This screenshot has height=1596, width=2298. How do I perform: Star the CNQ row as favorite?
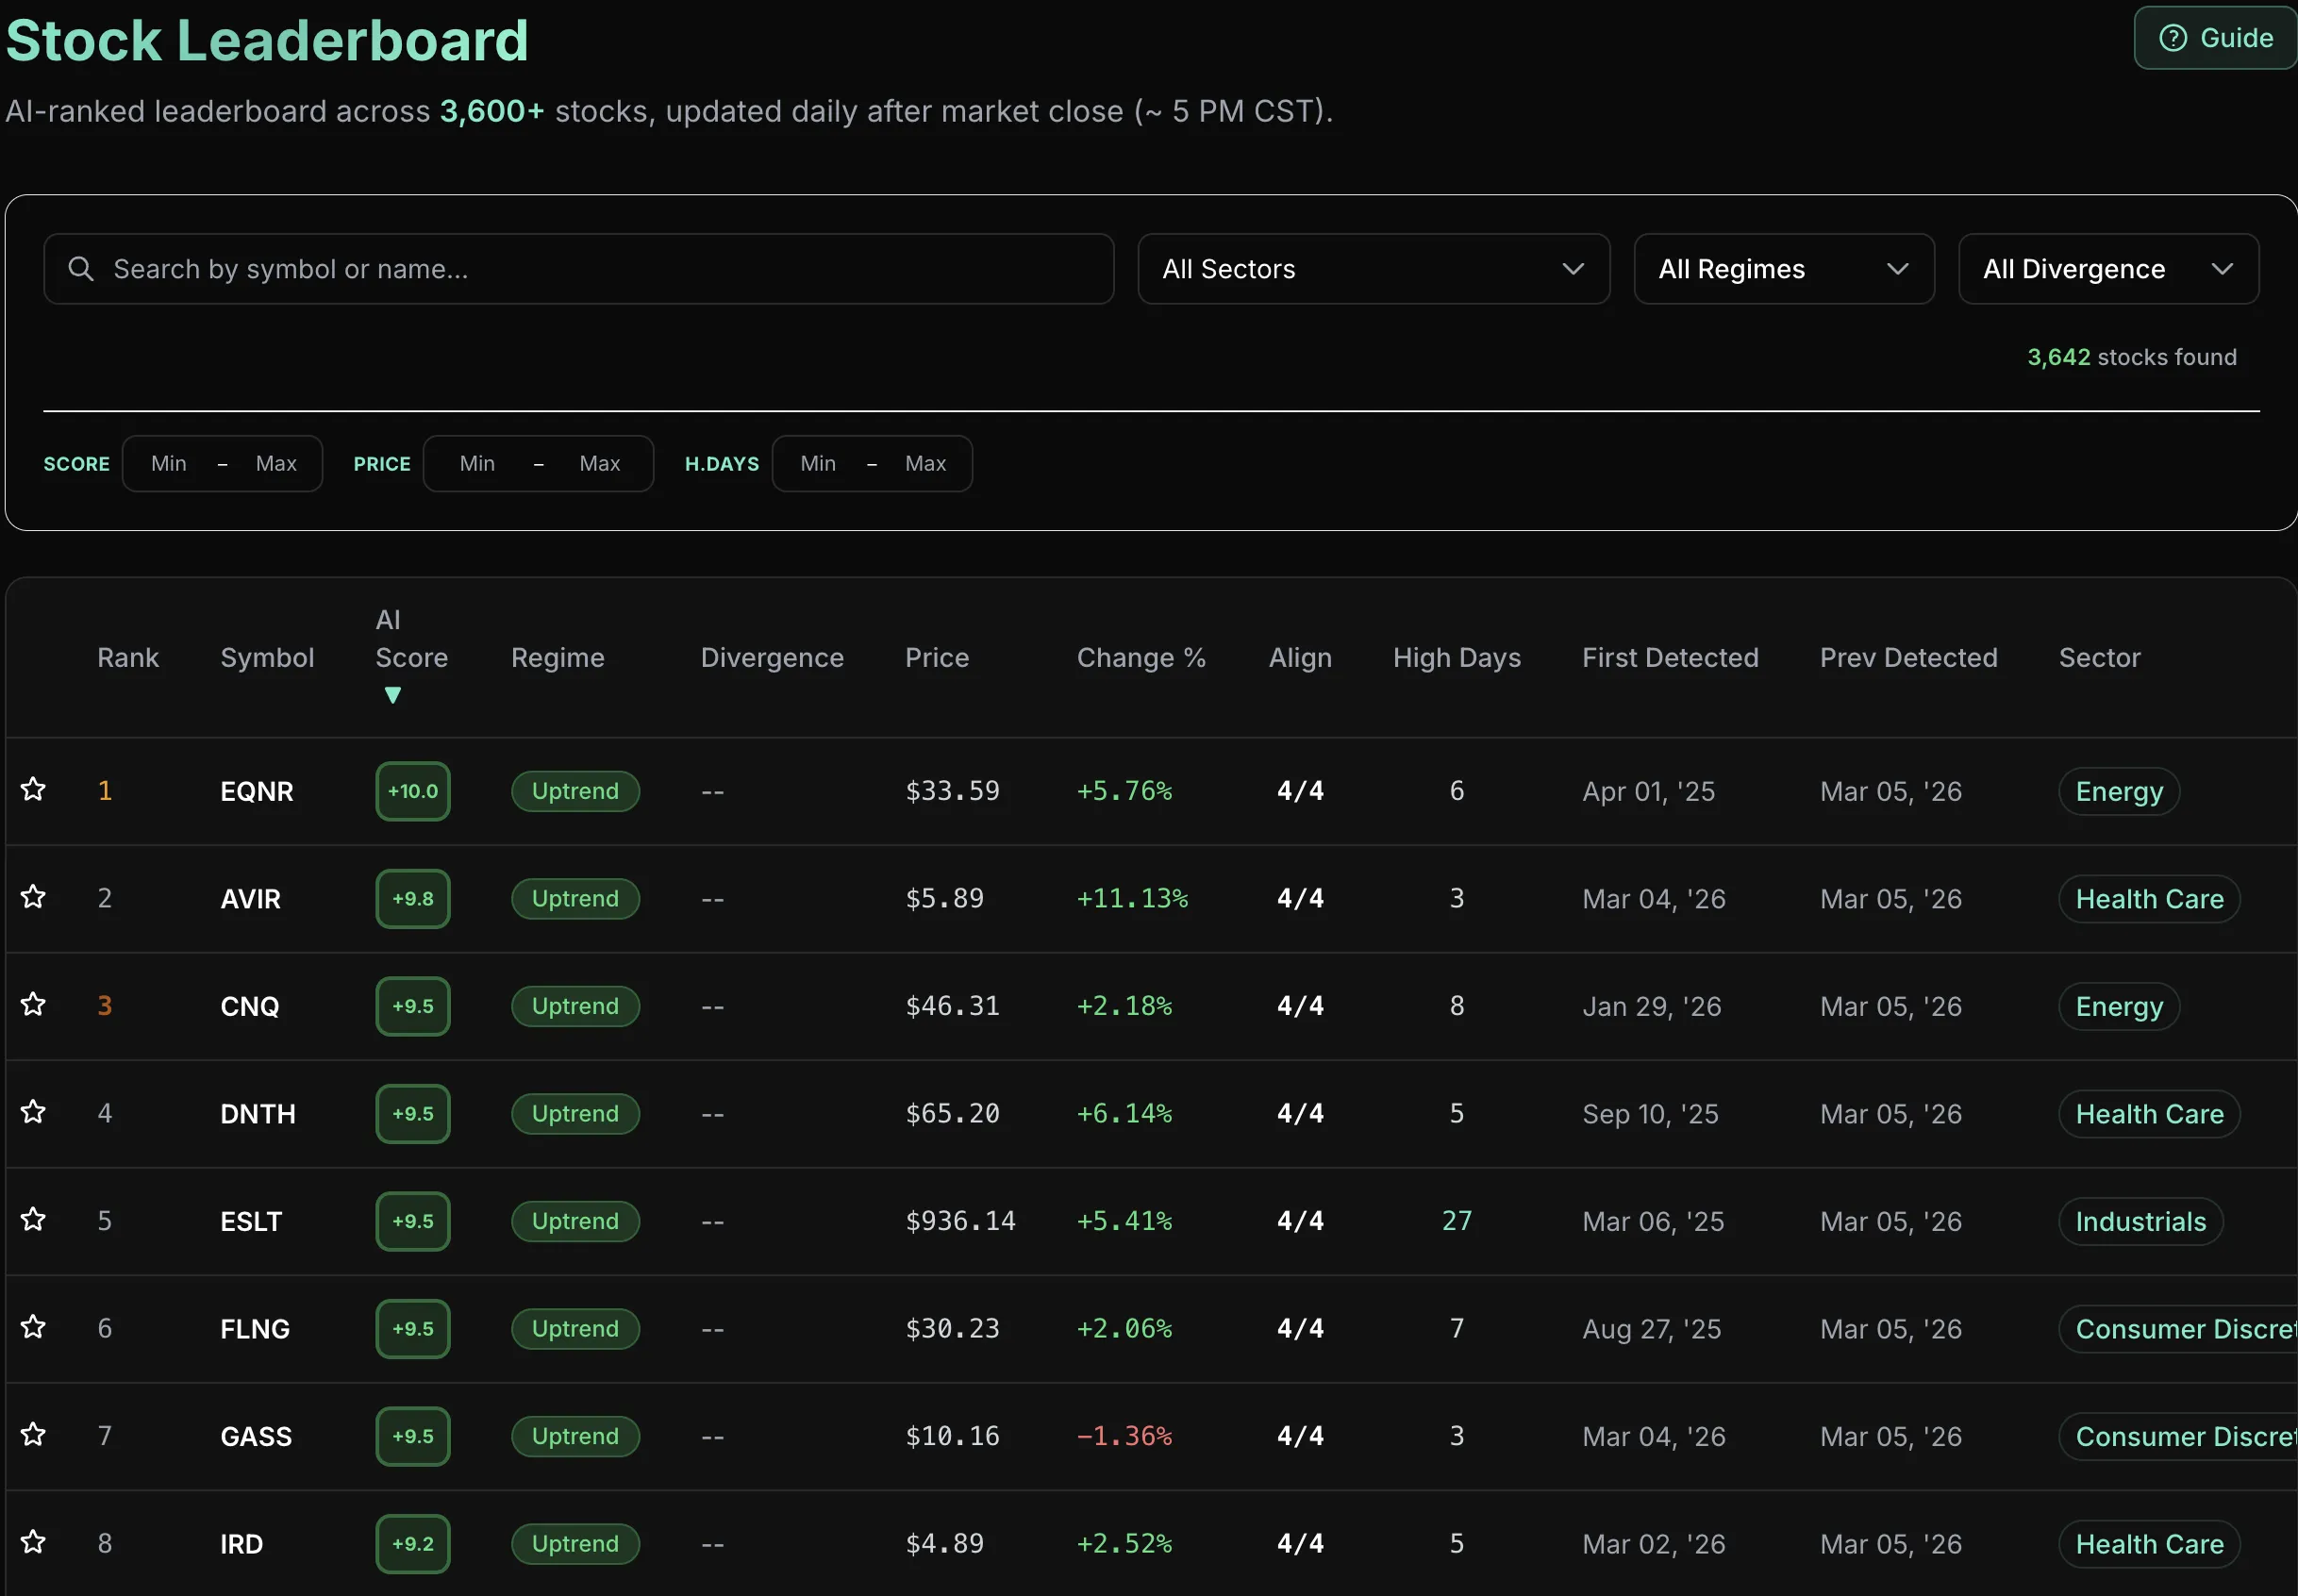(33, 1005)
